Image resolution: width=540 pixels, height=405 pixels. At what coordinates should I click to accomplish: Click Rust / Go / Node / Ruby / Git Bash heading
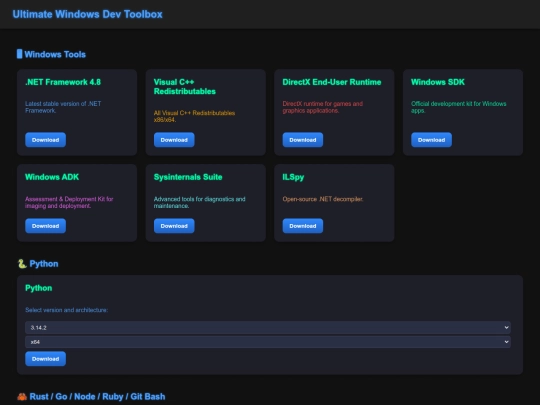tap(97, 397)
